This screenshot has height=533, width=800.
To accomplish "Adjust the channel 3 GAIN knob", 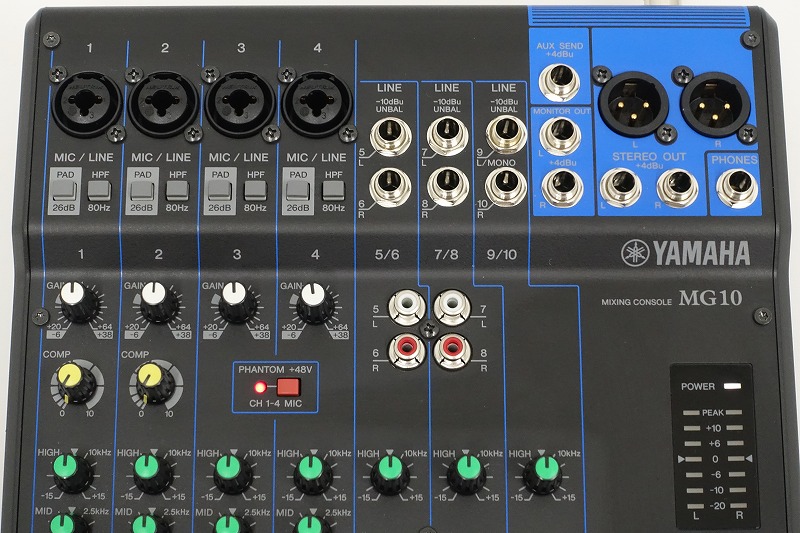I will pos(237,302).
